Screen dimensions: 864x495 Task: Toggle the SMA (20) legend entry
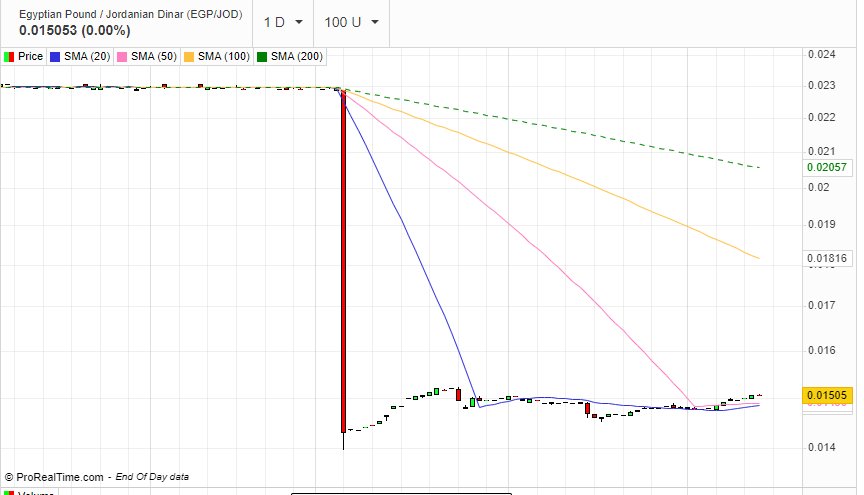[x=80, y=56]
